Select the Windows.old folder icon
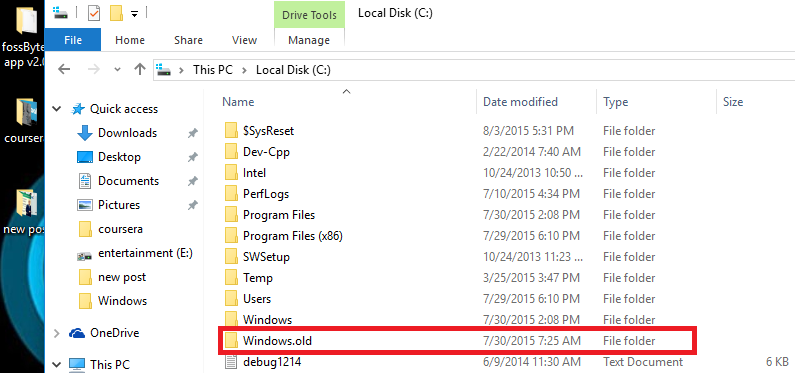Image resolution: width=795 pixels, height=373 pixels. tap(231, 341)
